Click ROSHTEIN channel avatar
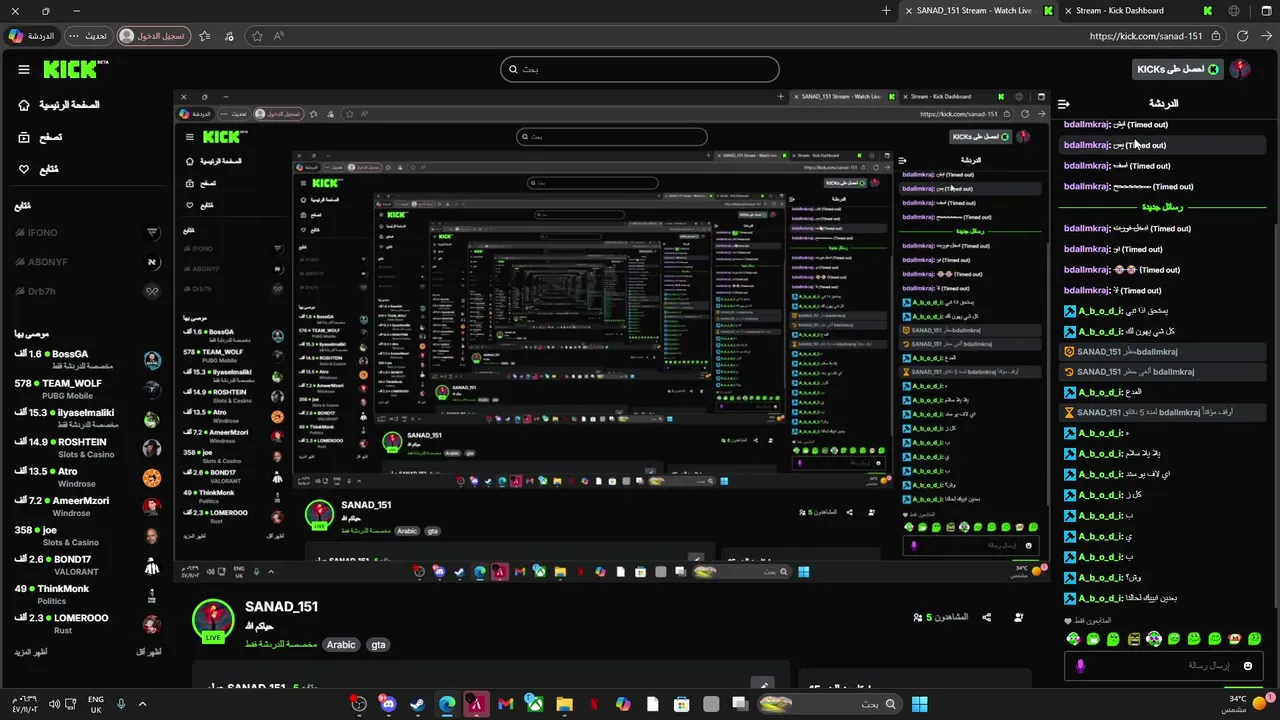The width and height of the screenshot is (1280, 720). 152,448
